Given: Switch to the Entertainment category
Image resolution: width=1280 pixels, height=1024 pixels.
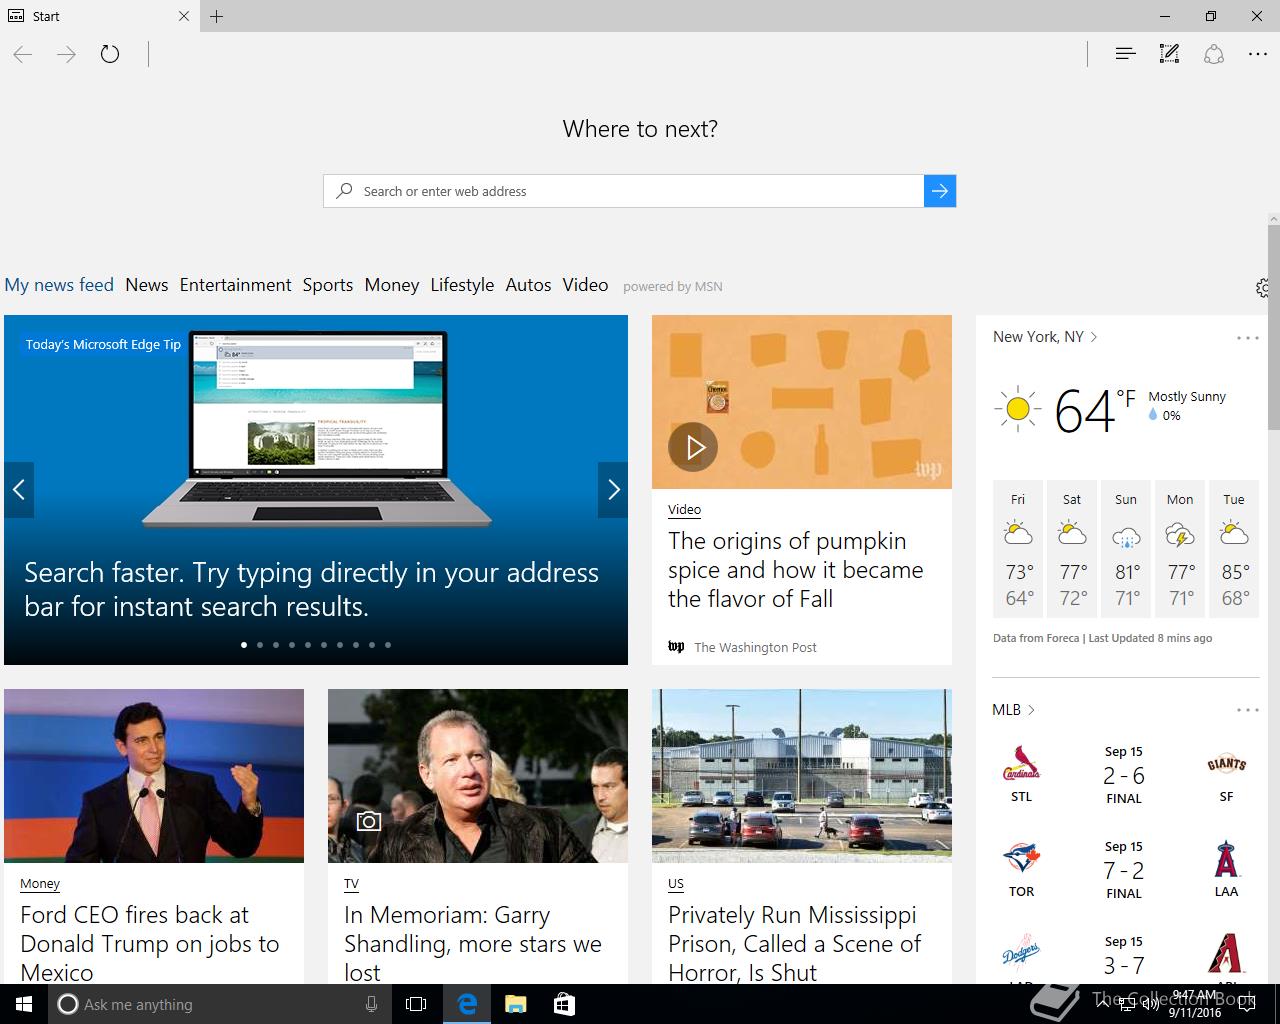Looking at the screenshot, I should point(236,285).
